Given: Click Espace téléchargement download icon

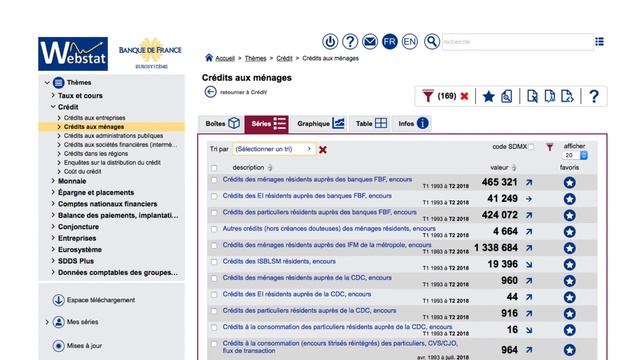Looking at the screenshot, I should tap(58, 300).
